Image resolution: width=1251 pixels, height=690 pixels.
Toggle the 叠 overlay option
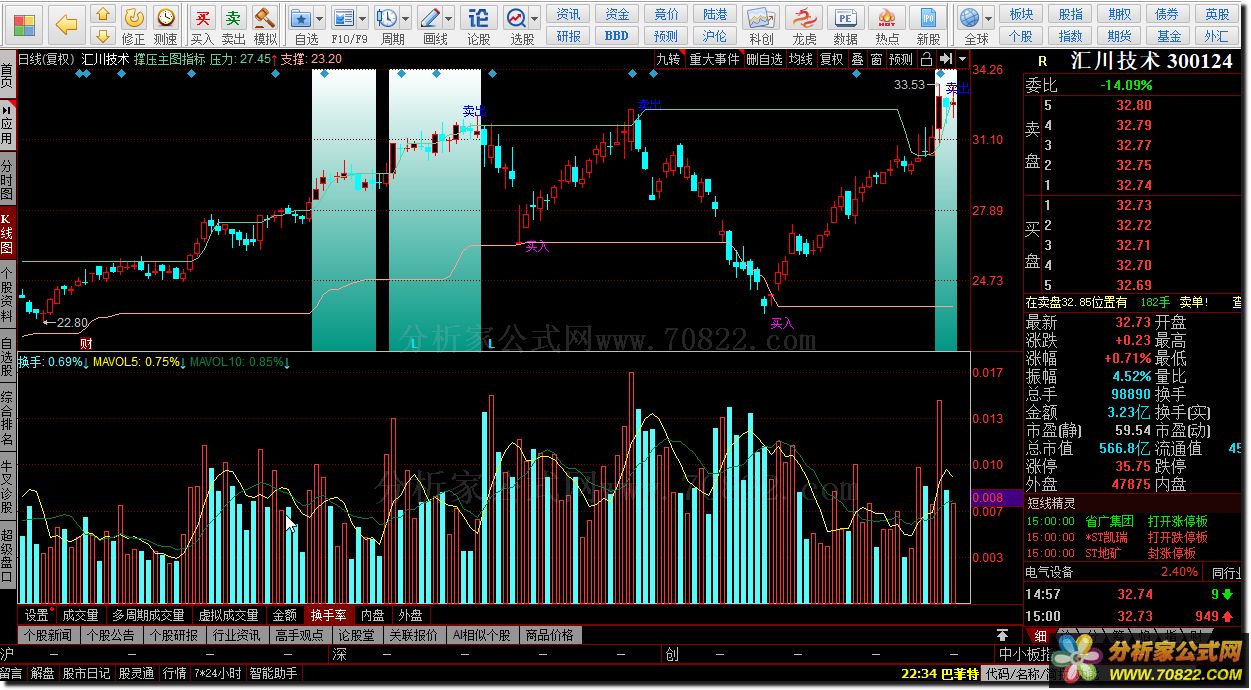click(x=857, y=59)
